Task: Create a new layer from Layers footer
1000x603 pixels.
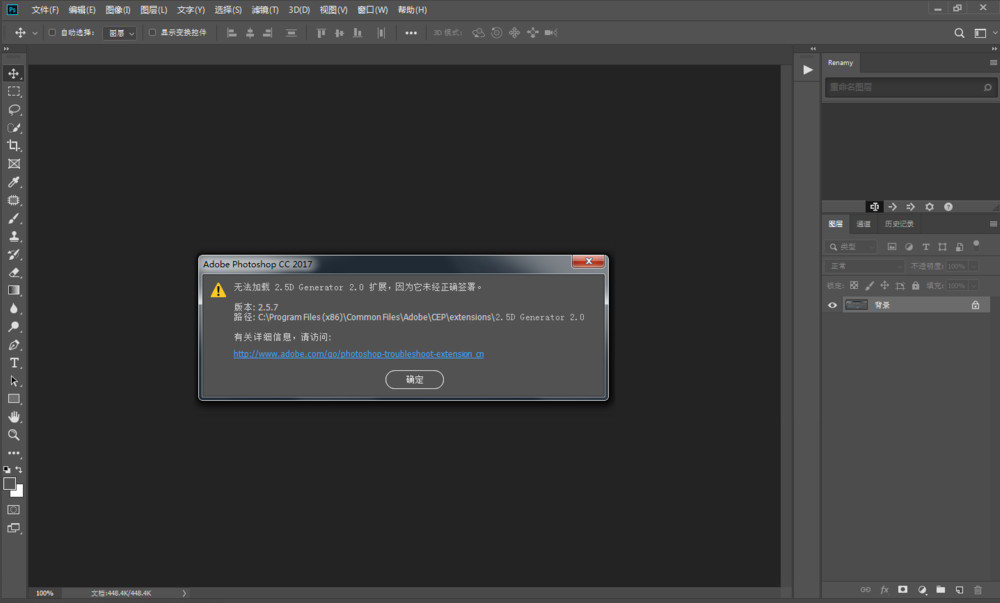Action: click(958, 590)
